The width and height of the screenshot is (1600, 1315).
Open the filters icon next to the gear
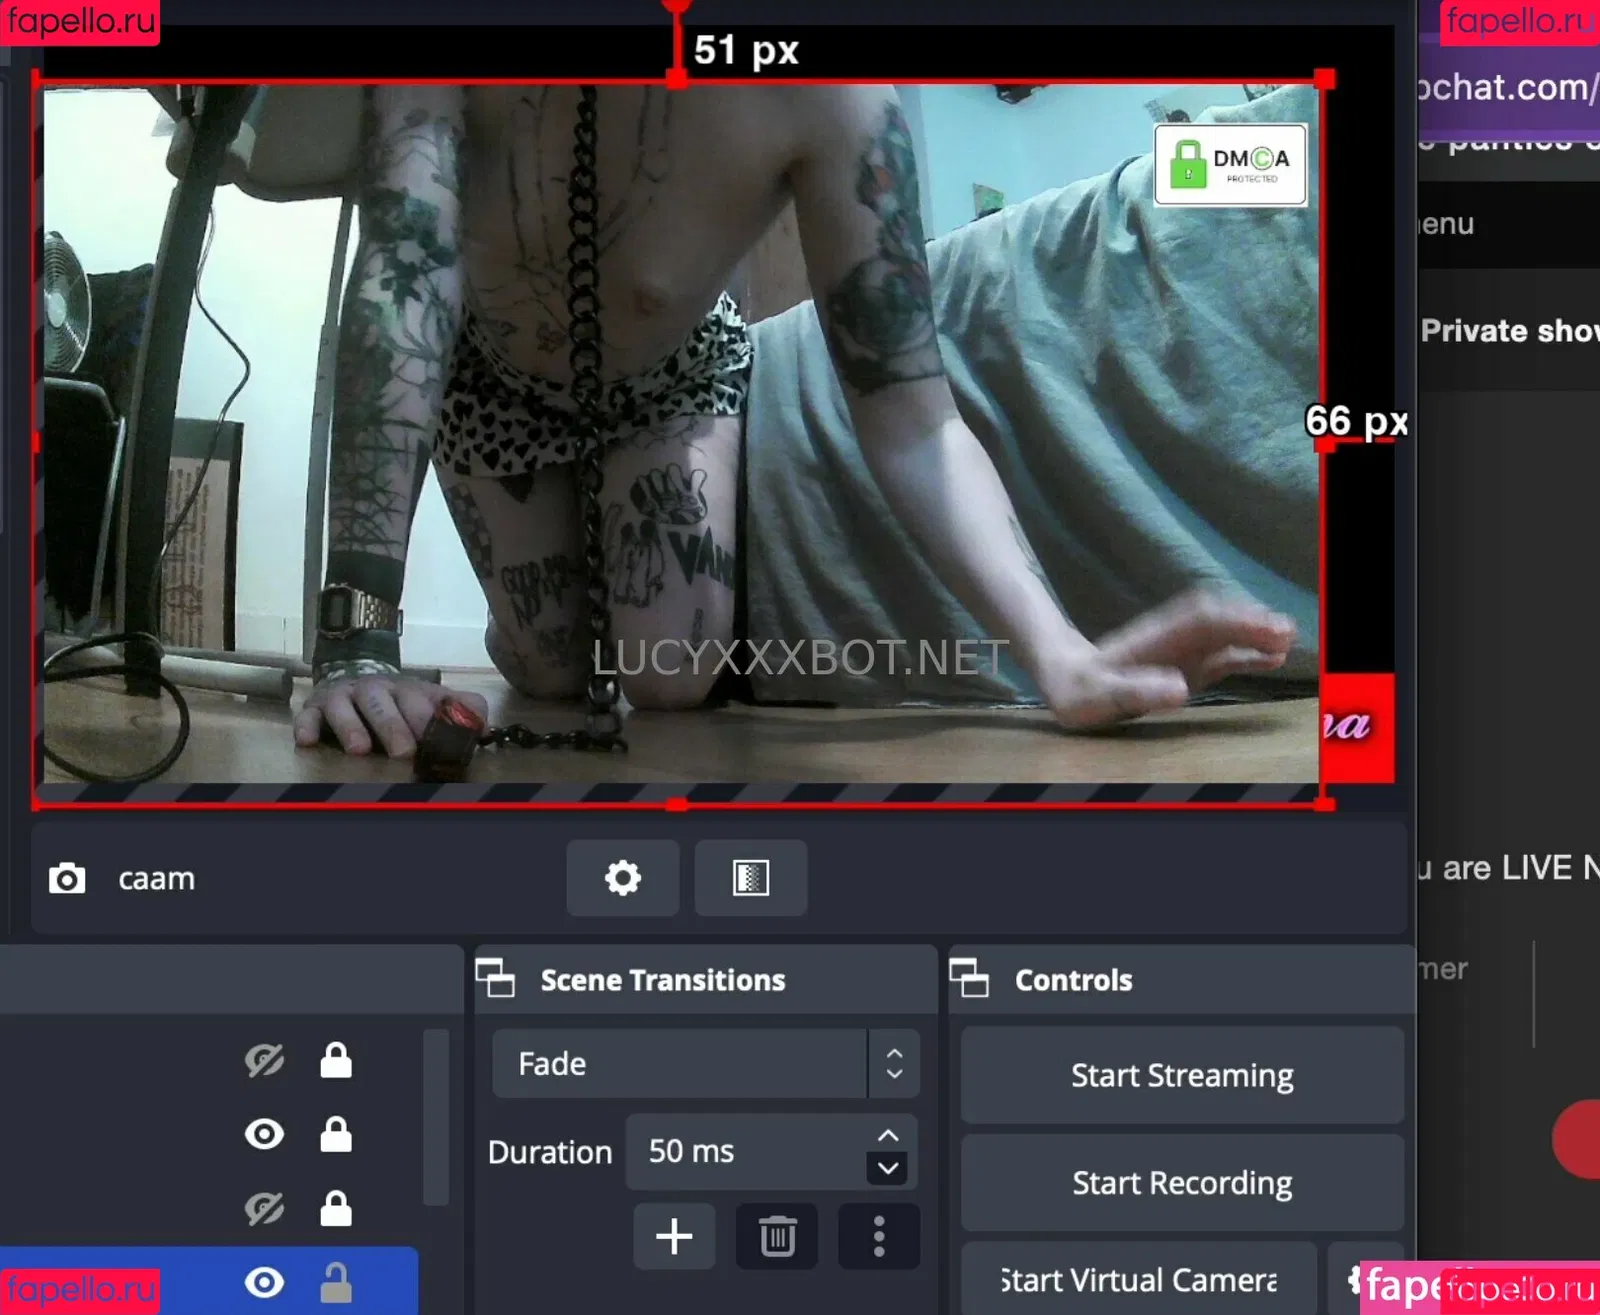tap(752, 878)
